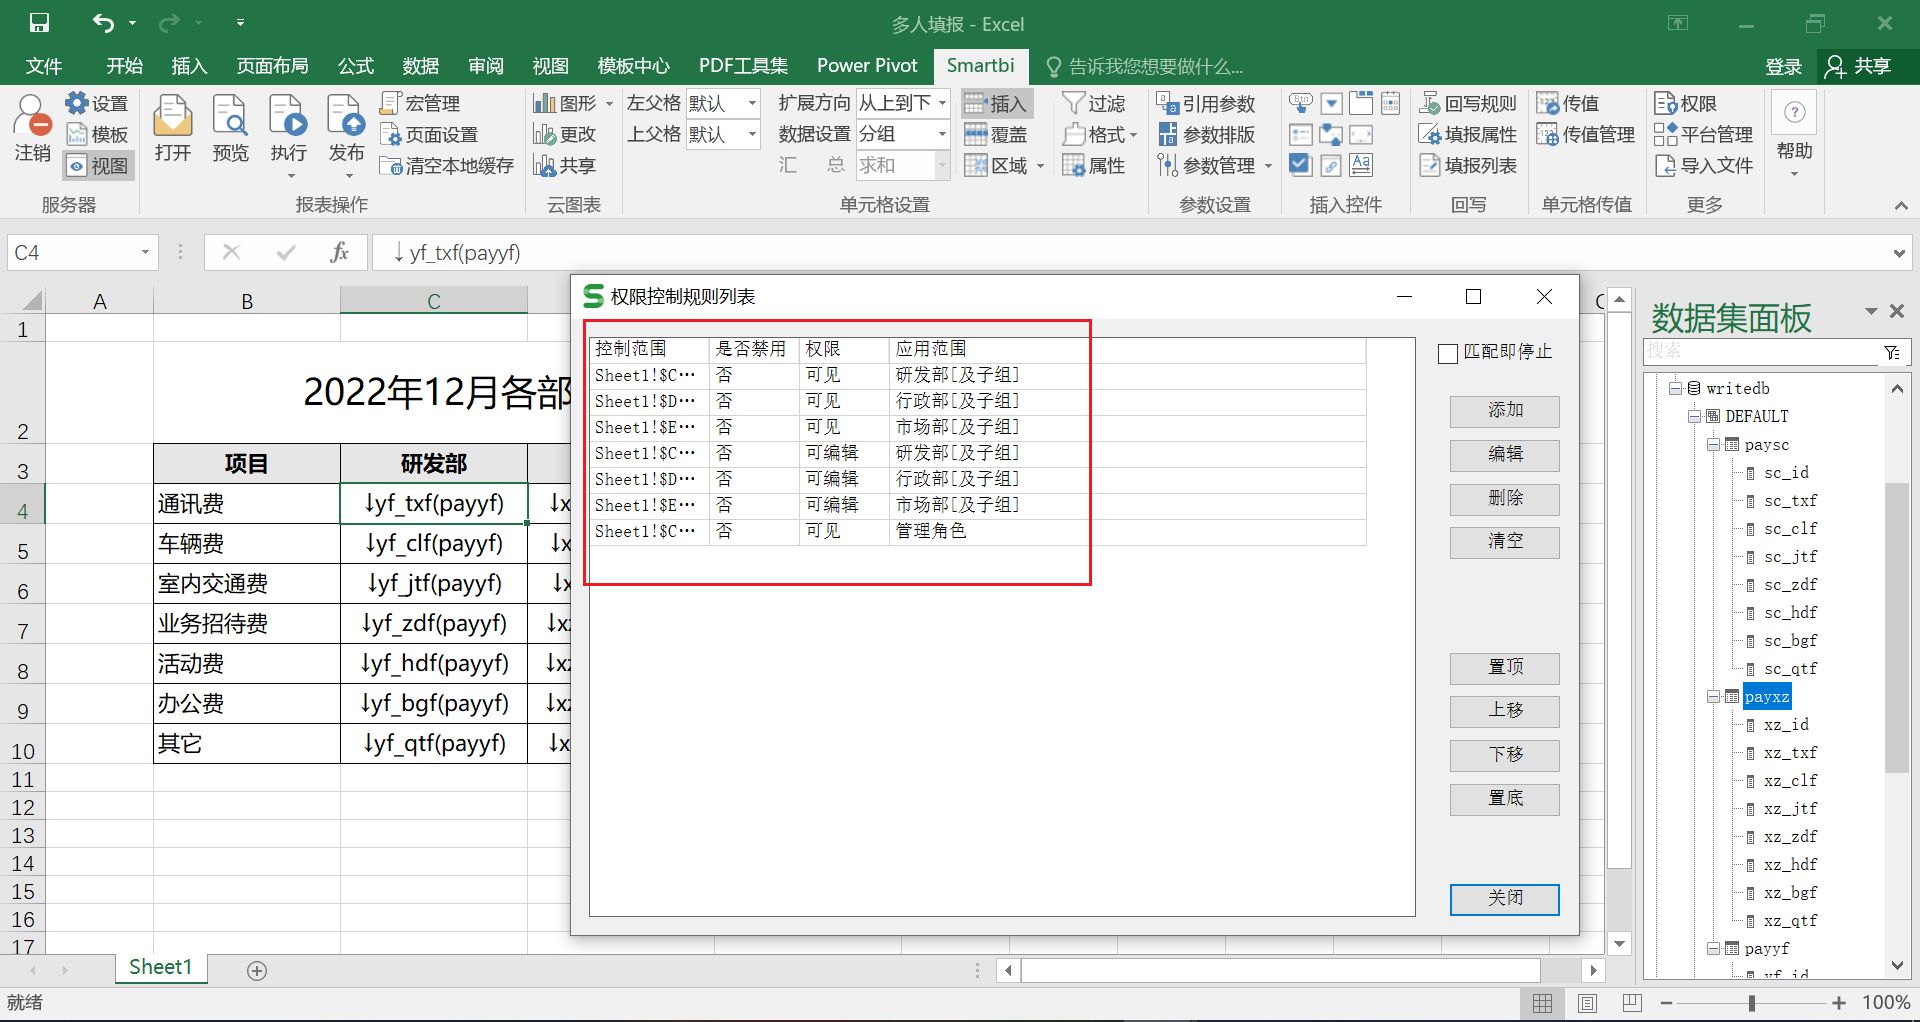1920x1022 pixels.
Task: Collapse the writedb tree node
Action: (1675, 388)
